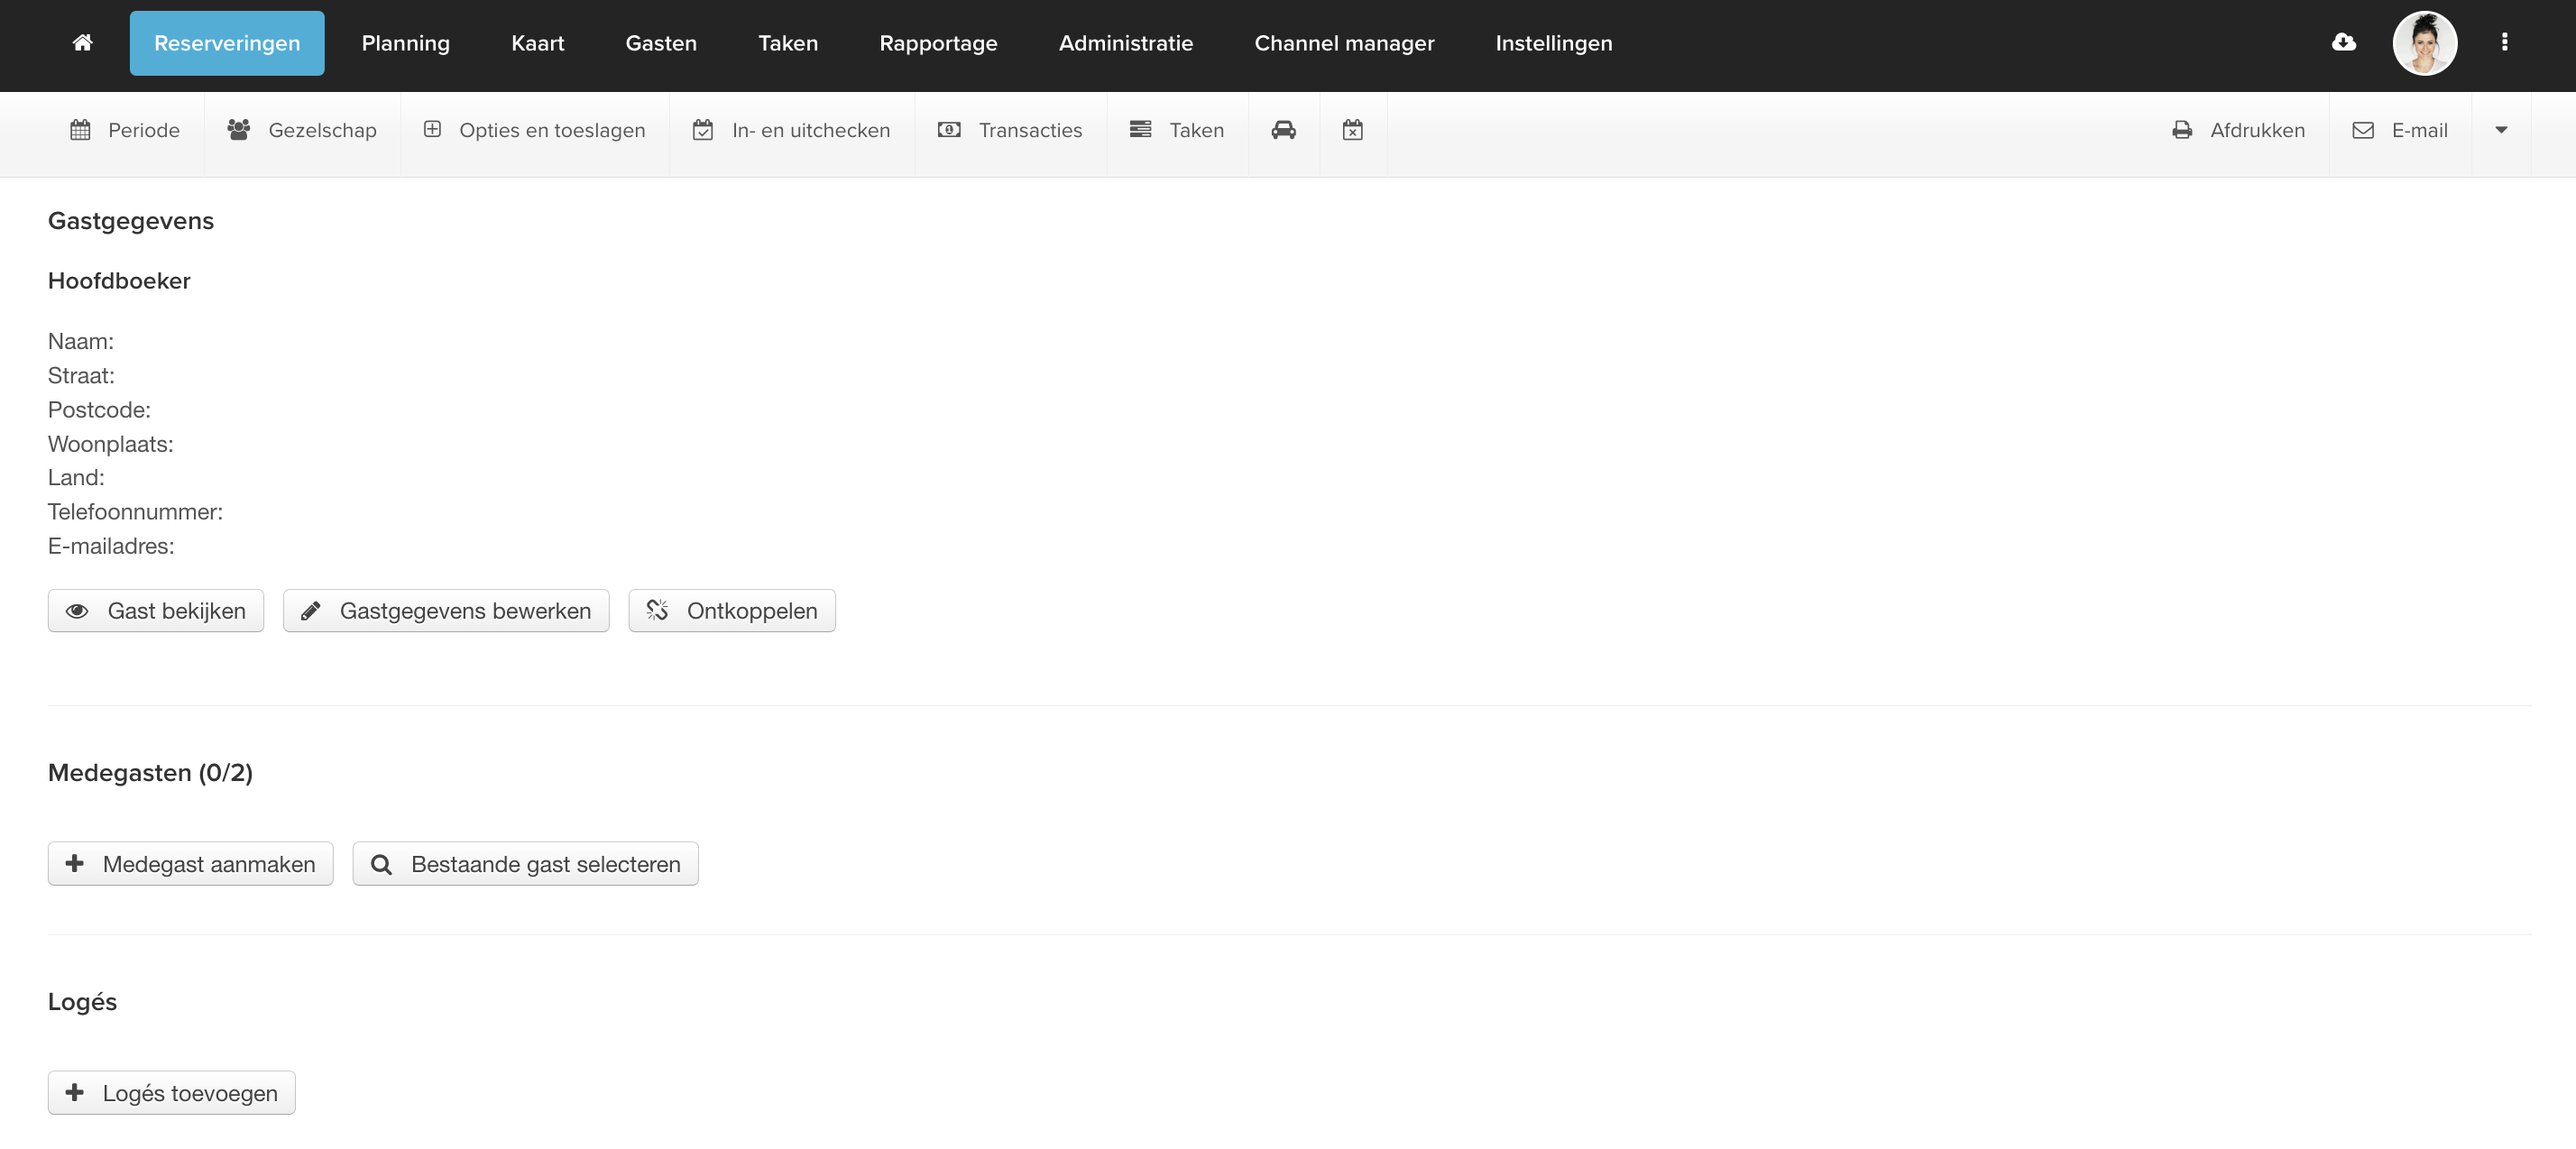
Task: Click the Straat label
Action: coord(81,376)
